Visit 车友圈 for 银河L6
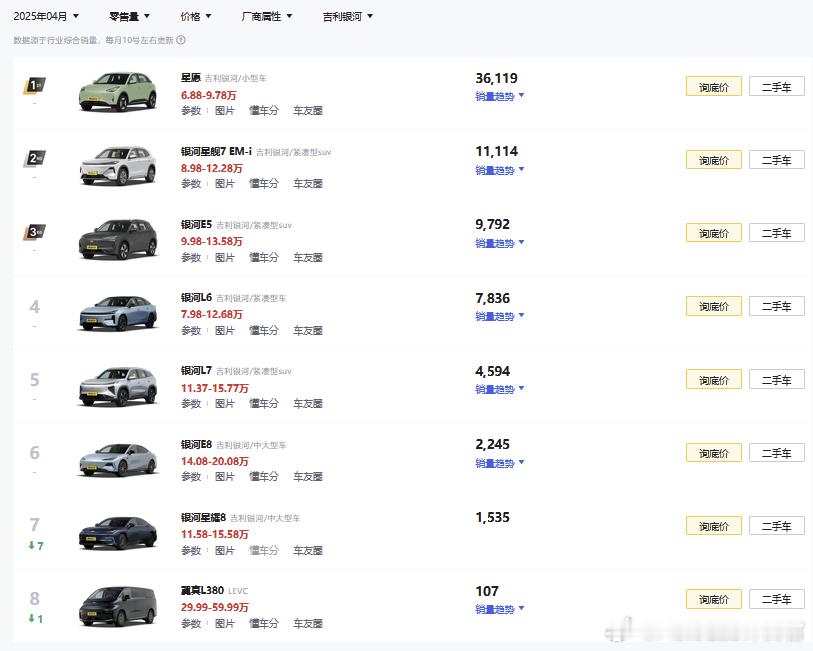The image size is (813, 651). point(308,330)
